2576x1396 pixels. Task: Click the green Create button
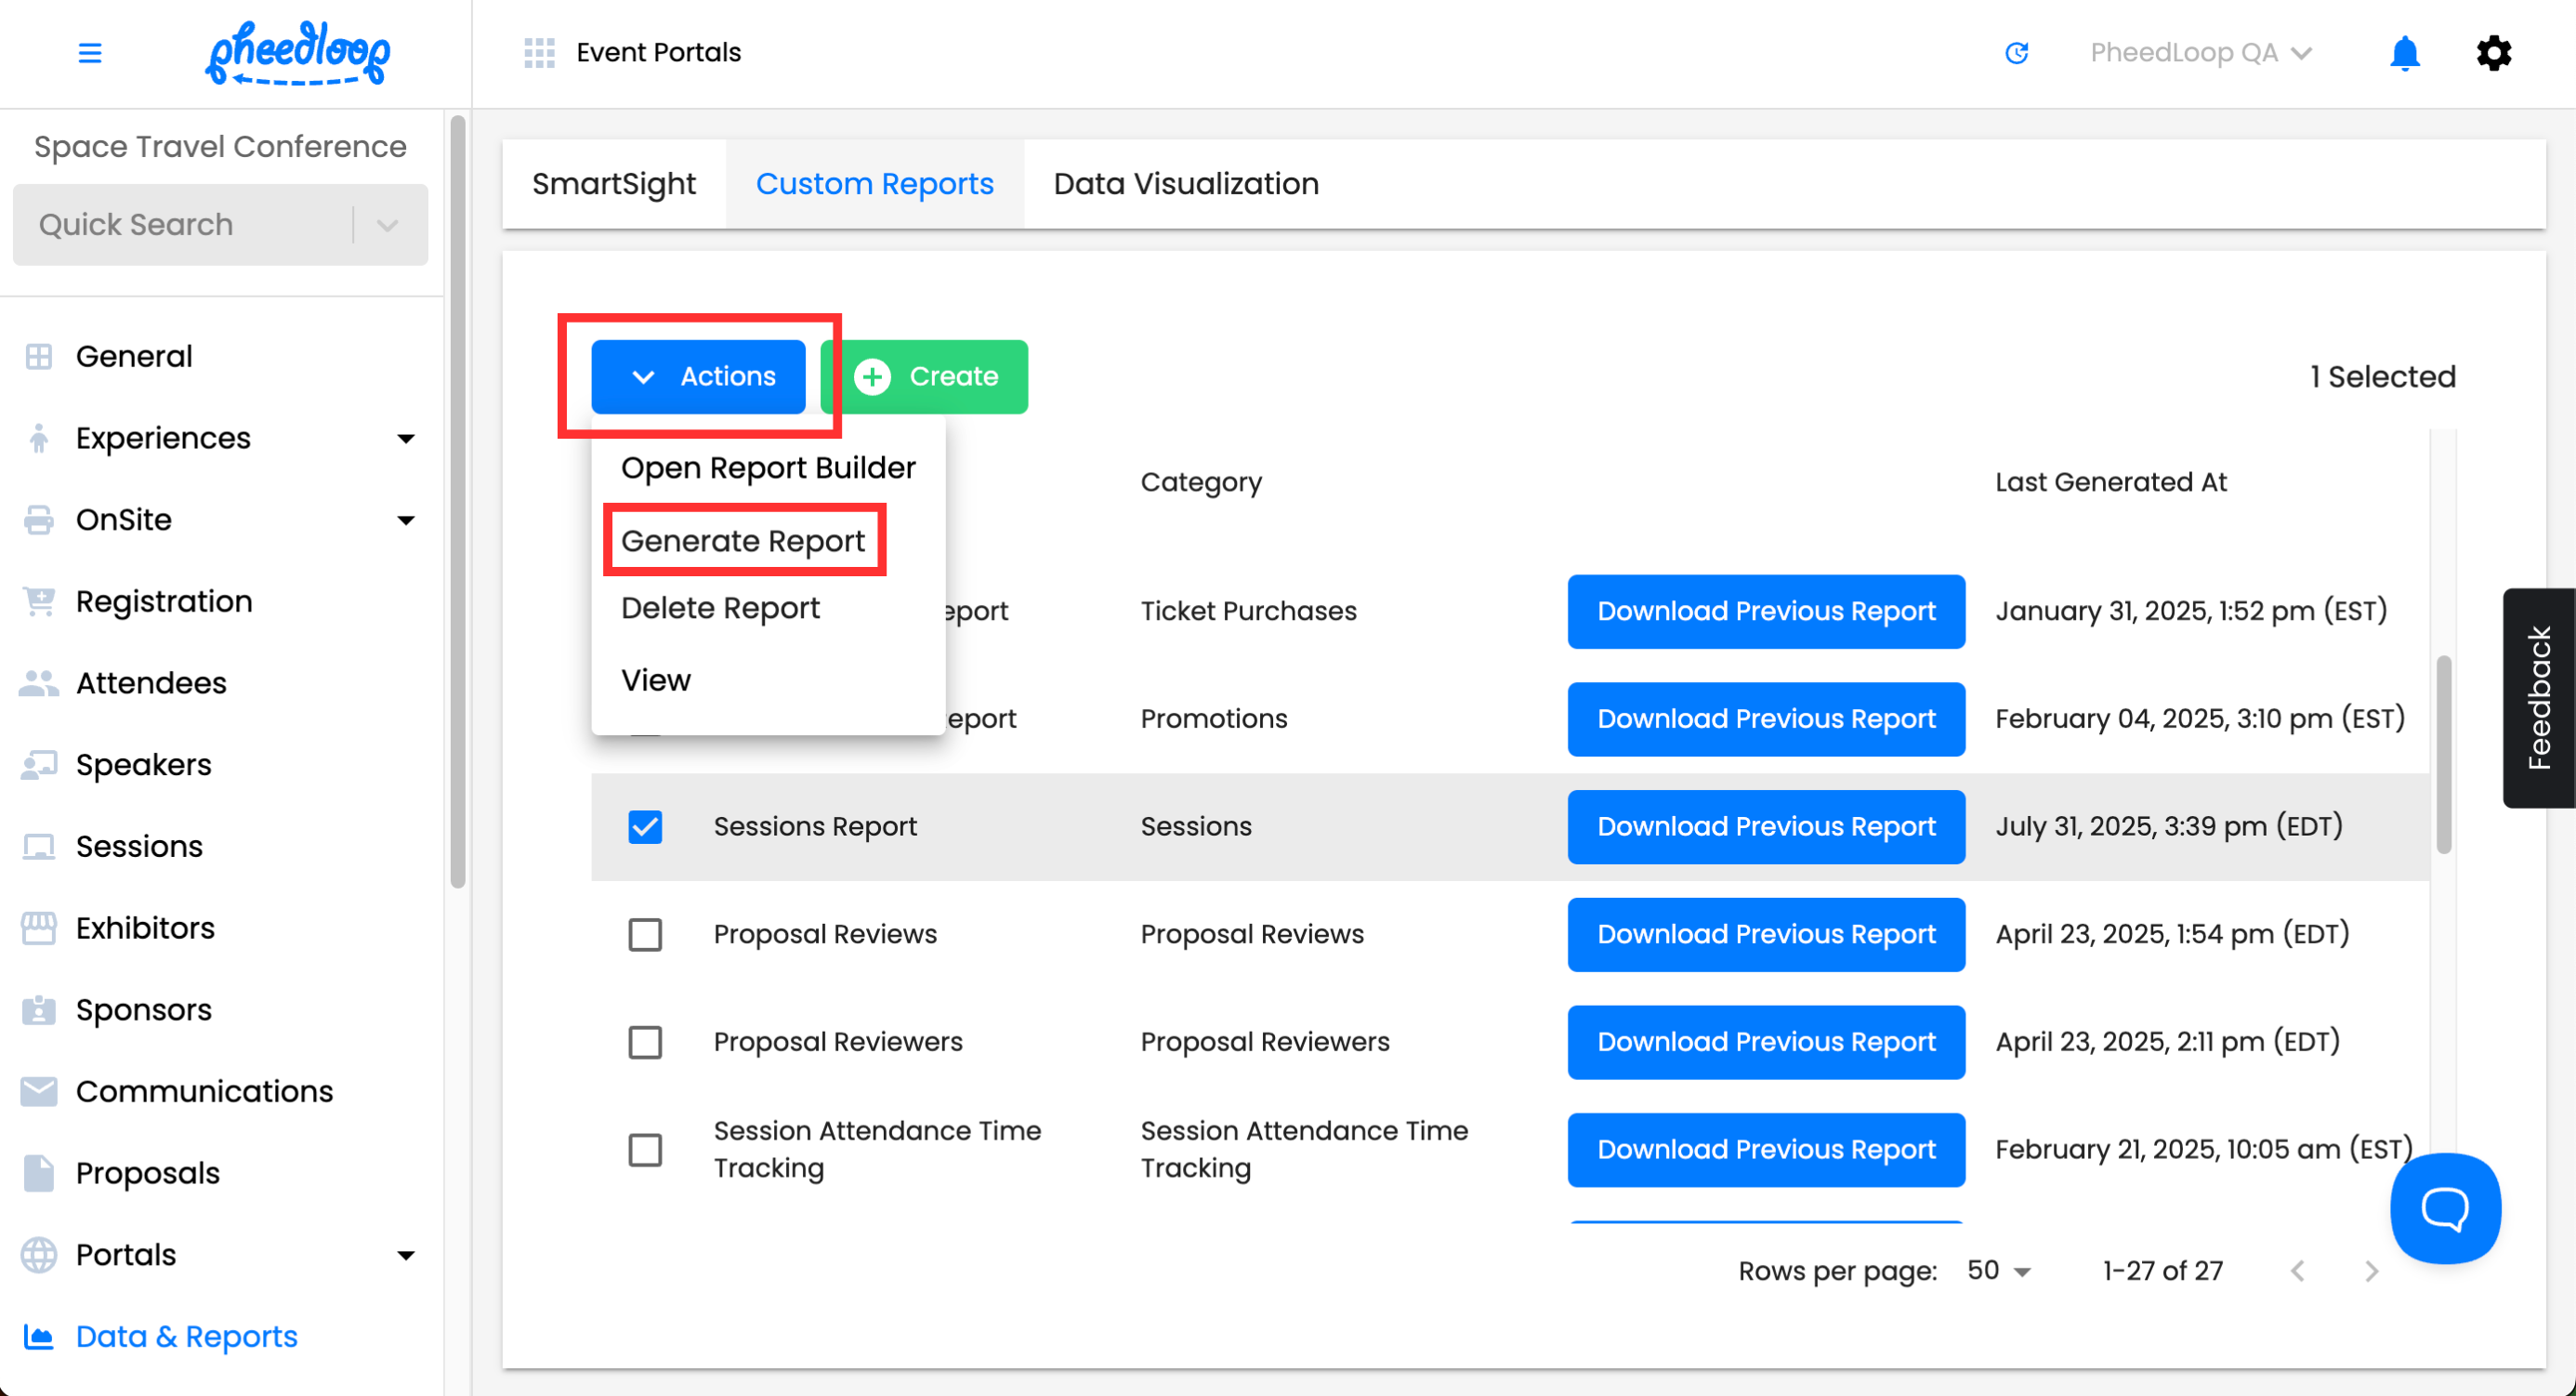(925, 377)
